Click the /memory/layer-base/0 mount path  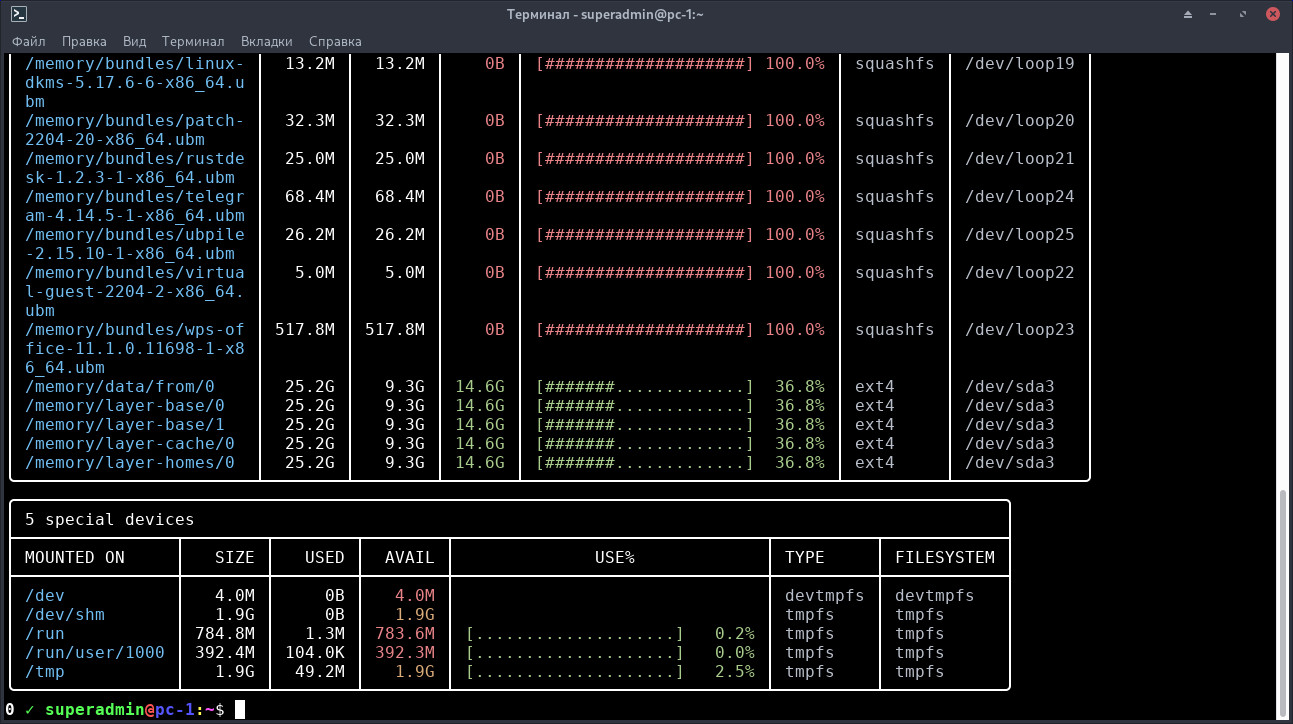pyautogui.click(x=125, y=405)
